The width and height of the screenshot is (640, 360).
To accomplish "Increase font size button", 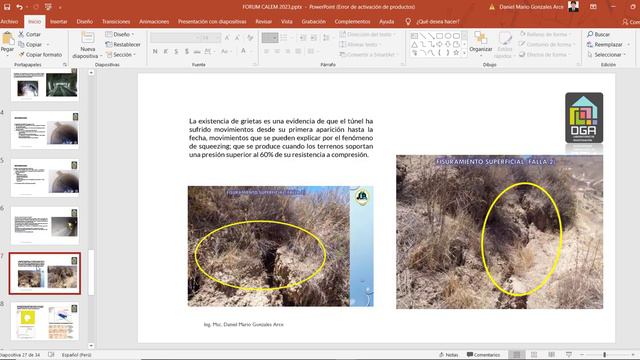I will pos(227,38).
